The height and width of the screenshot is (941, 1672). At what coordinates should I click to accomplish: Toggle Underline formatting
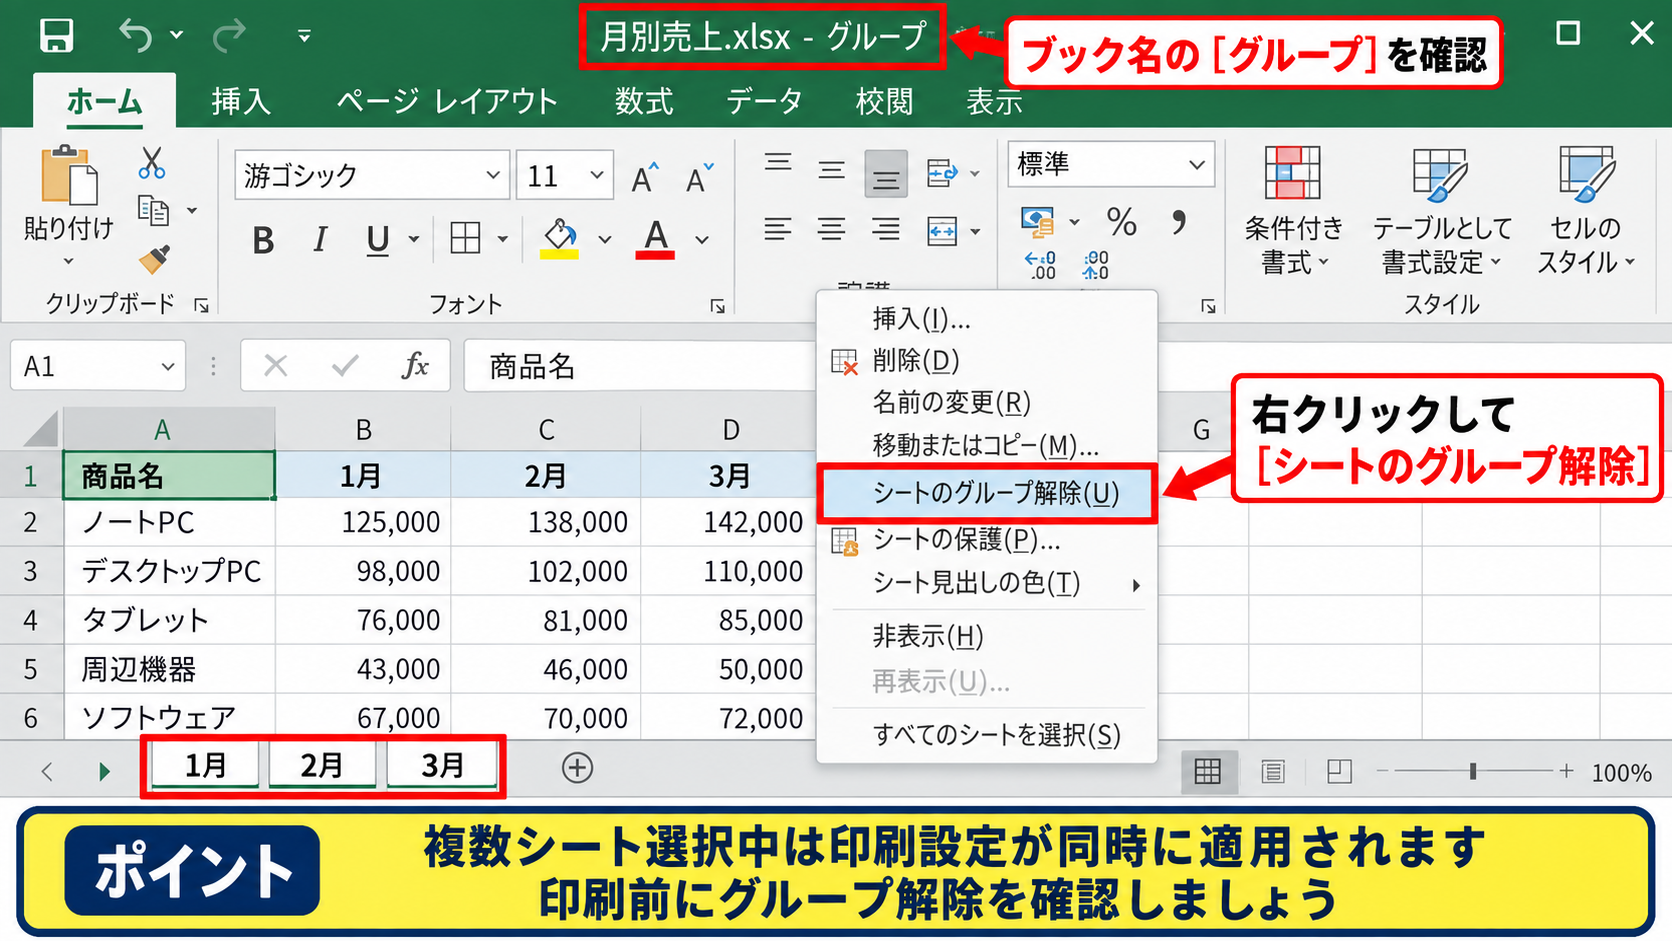tap(377, 239)
